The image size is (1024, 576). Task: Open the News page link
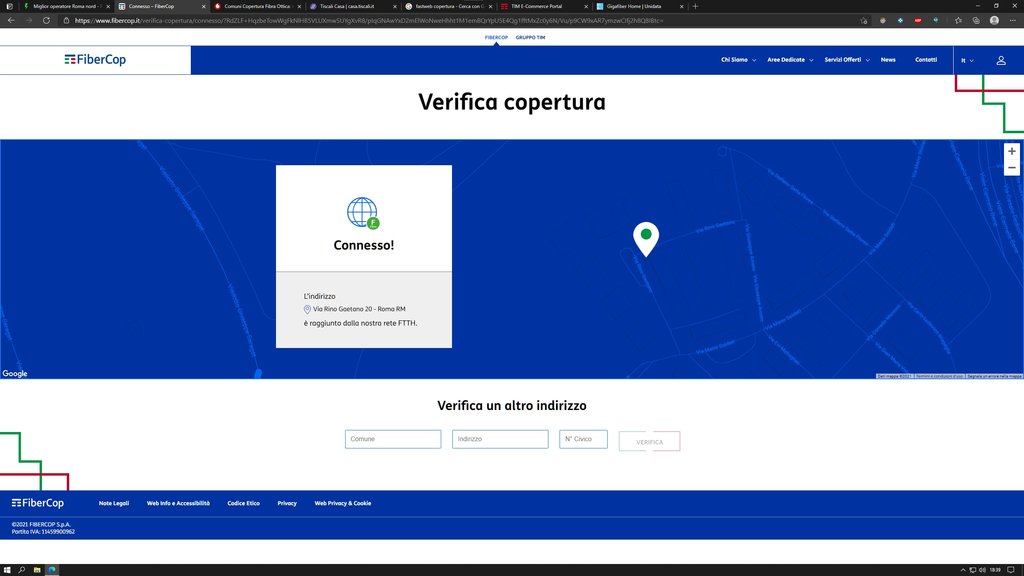click(x=888, y=60)
